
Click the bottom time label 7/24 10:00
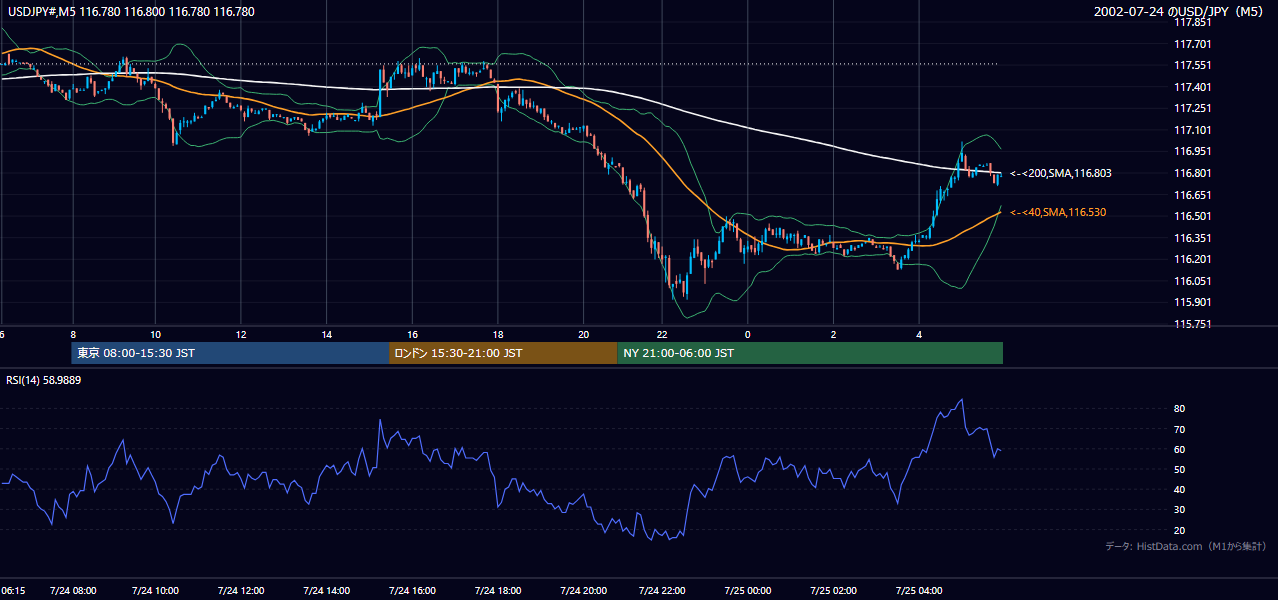154,591
